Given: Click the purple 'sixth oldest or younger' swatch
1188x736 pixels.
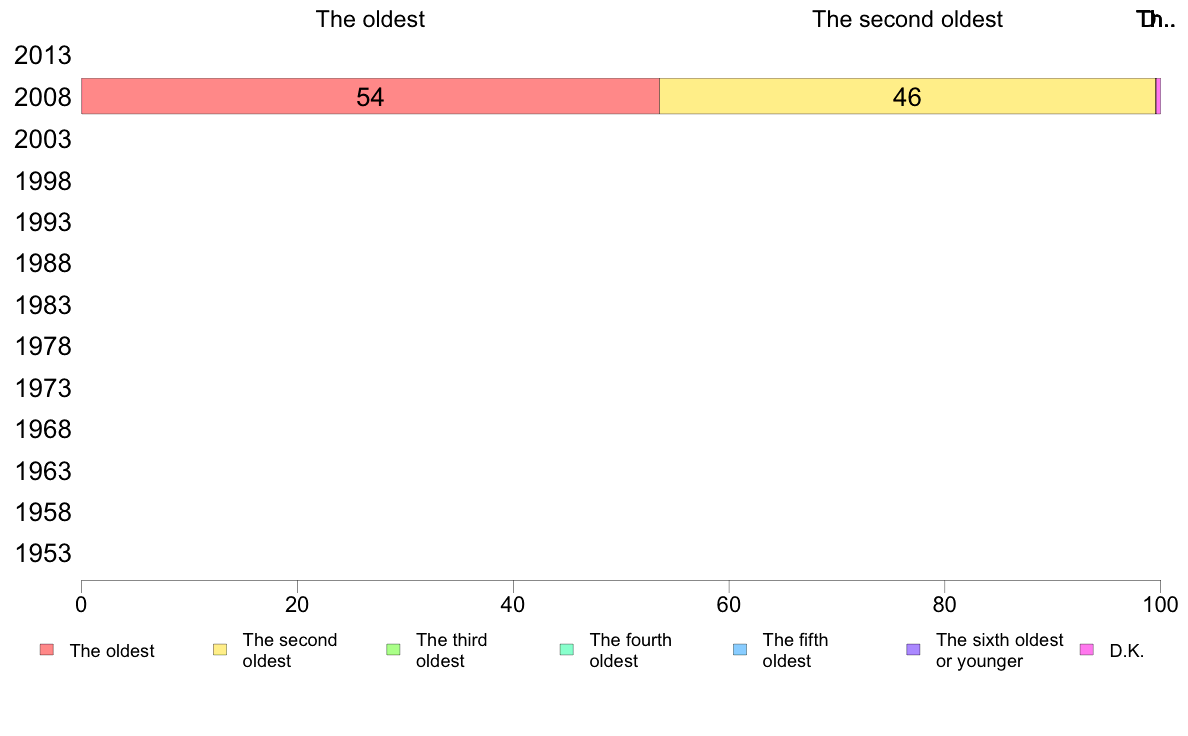Looking at the screenshot, I should (914, 650).
